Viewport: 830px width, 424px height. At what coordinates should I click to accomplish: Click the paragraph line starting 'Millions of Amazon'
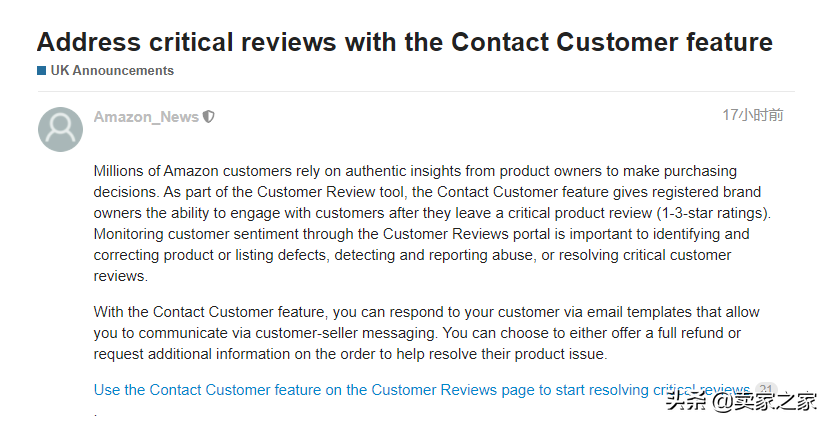tap(415, 171)
